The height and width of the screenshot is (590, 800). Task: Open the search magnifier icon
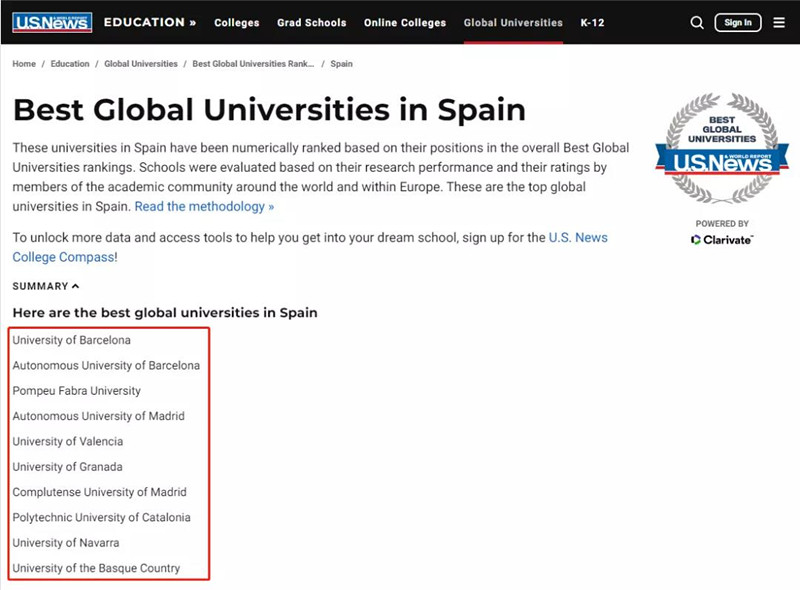coord(697,22)
